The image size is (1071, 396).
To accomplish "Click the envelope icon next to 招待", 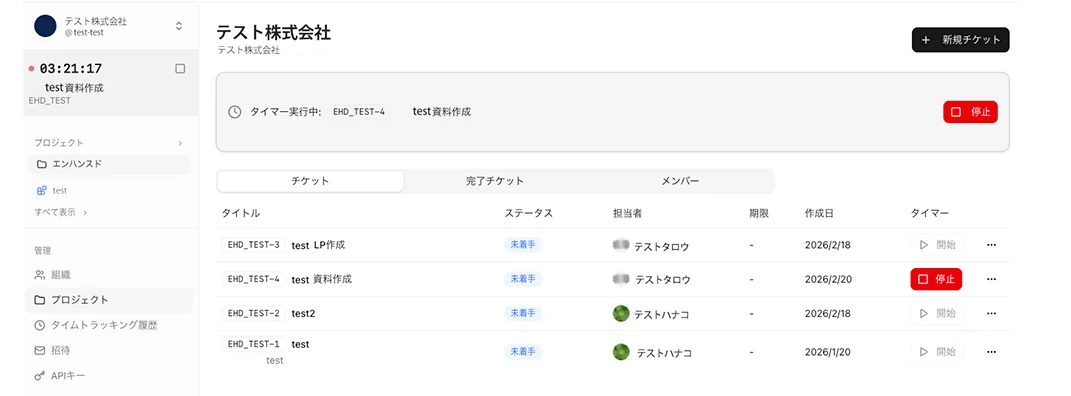I will 40,350.
